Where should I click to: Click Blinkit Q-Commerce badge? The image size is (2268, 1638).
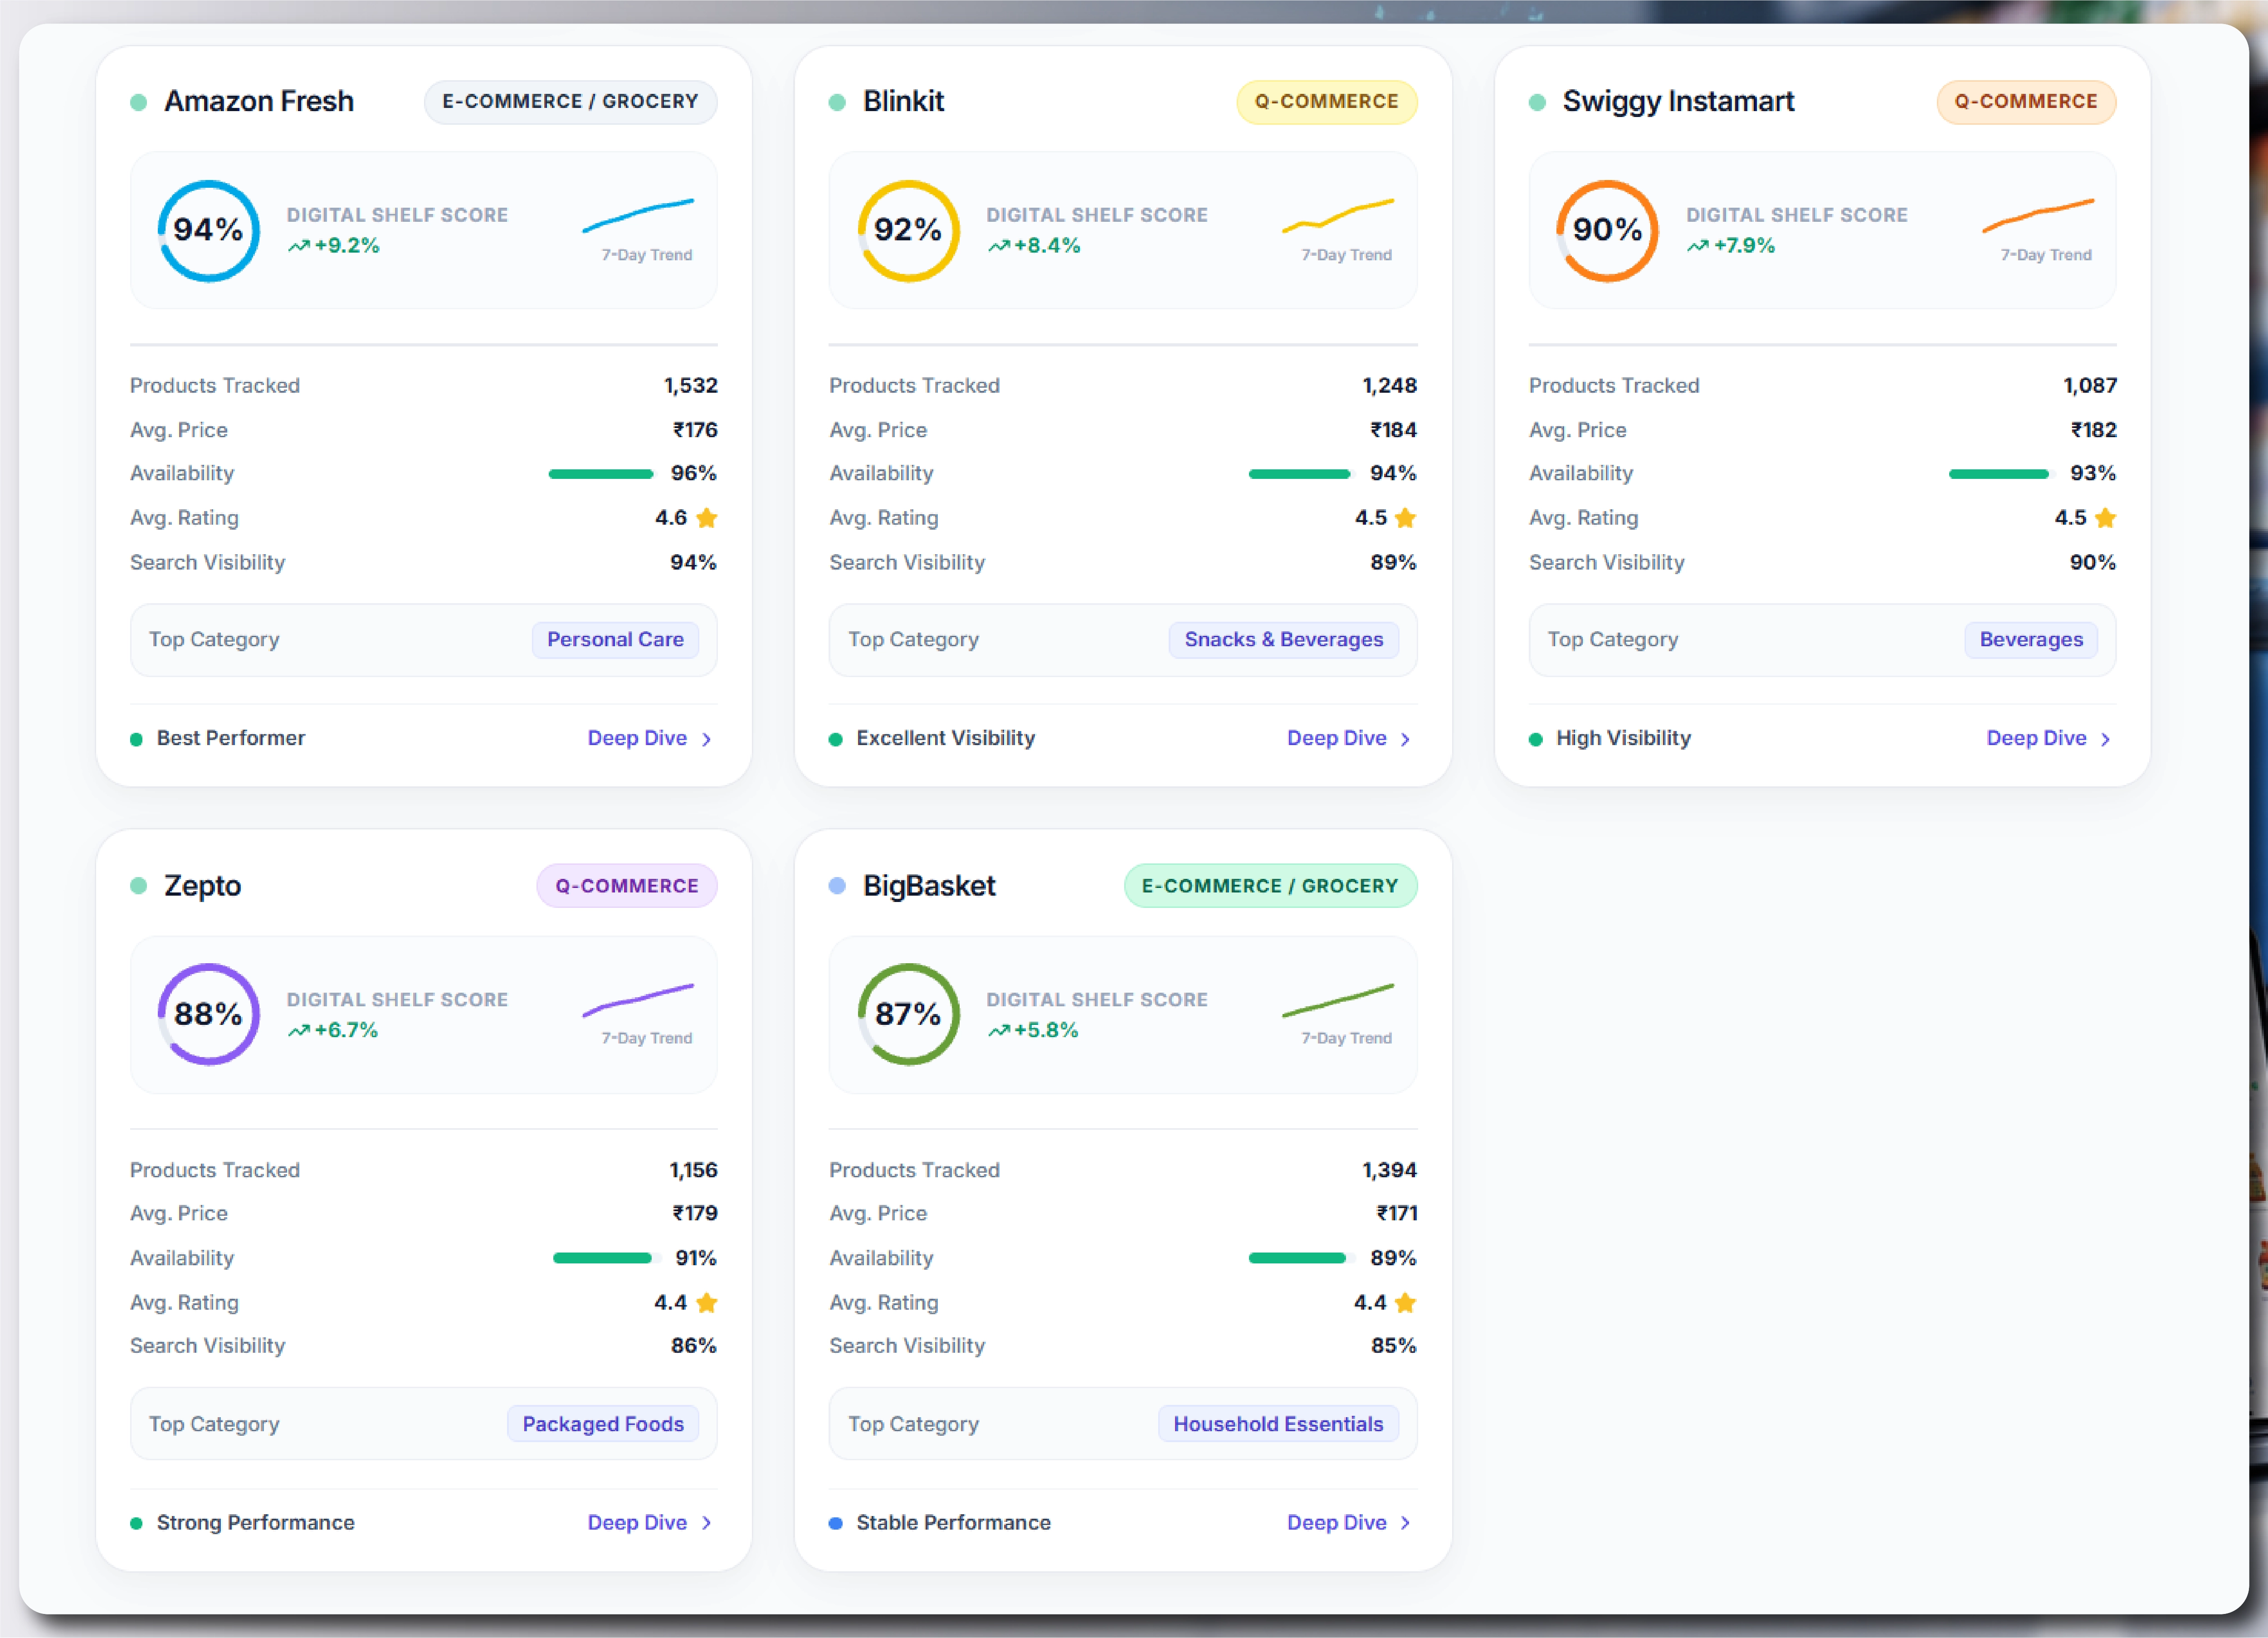[1327, 102]
